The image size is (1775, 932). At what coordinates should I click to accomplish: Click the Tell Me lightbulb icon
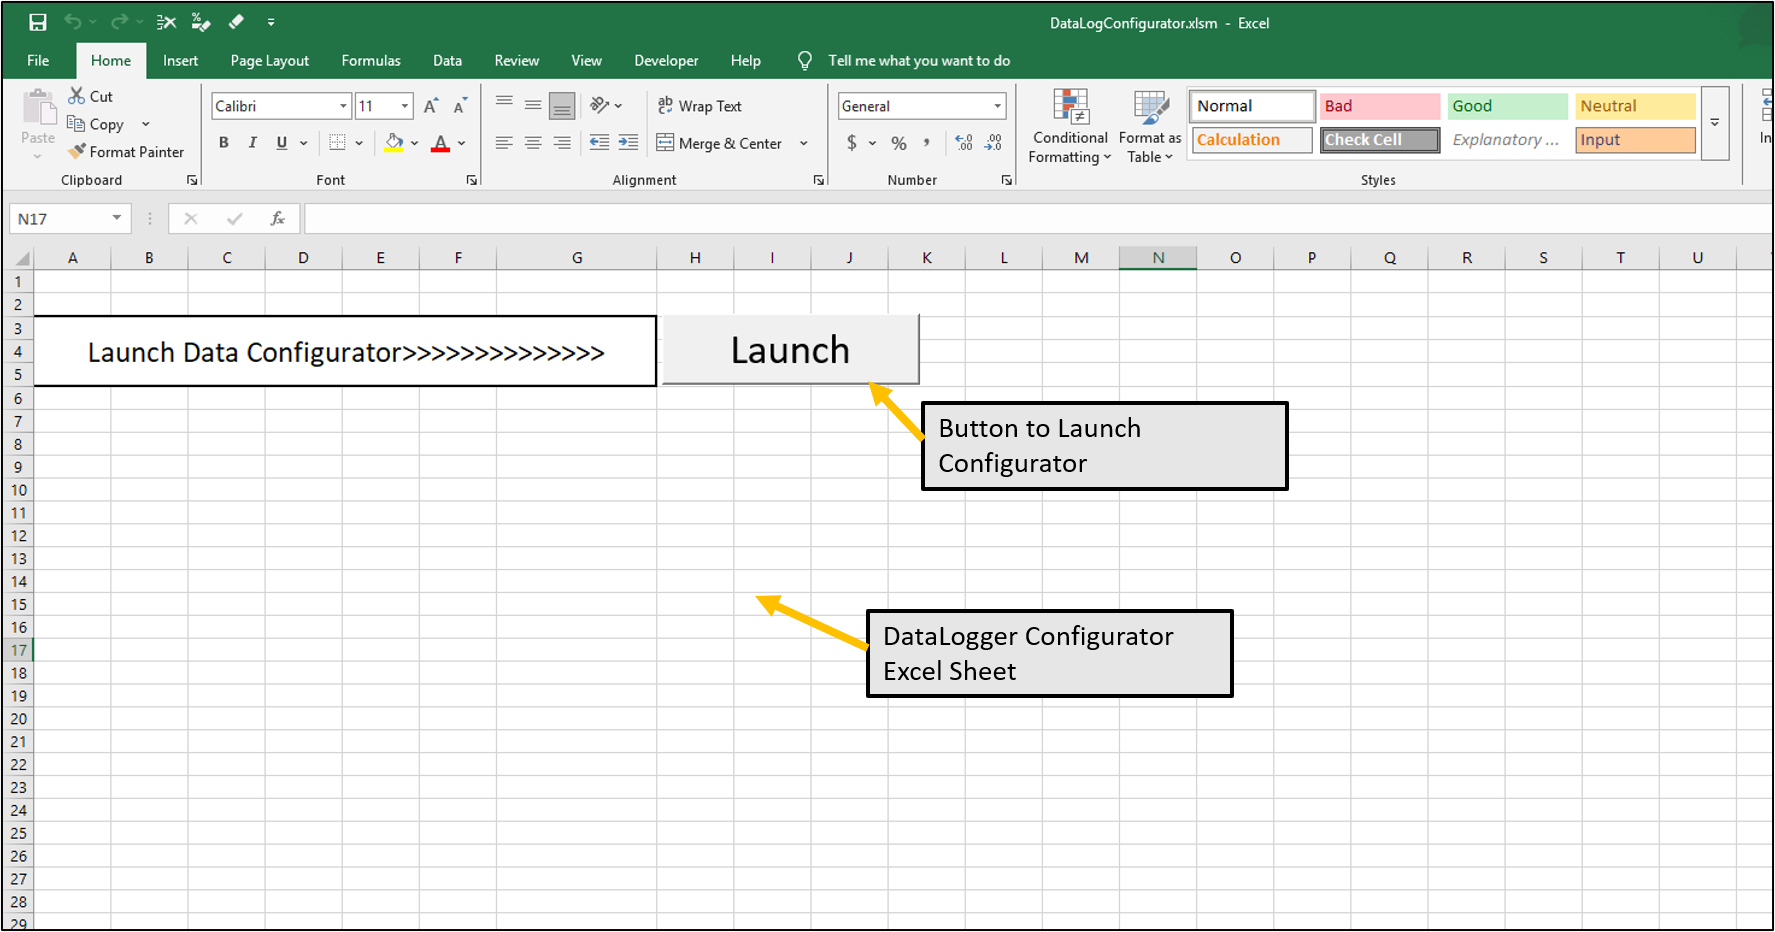tap(805, 61)
